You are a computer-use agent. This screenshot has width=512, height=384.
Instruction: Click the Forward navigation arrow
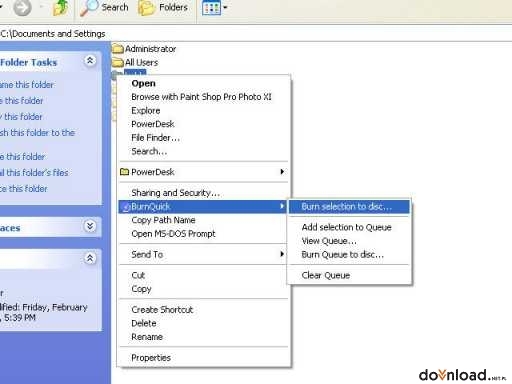pyautogui.click(x=22, y=8)
